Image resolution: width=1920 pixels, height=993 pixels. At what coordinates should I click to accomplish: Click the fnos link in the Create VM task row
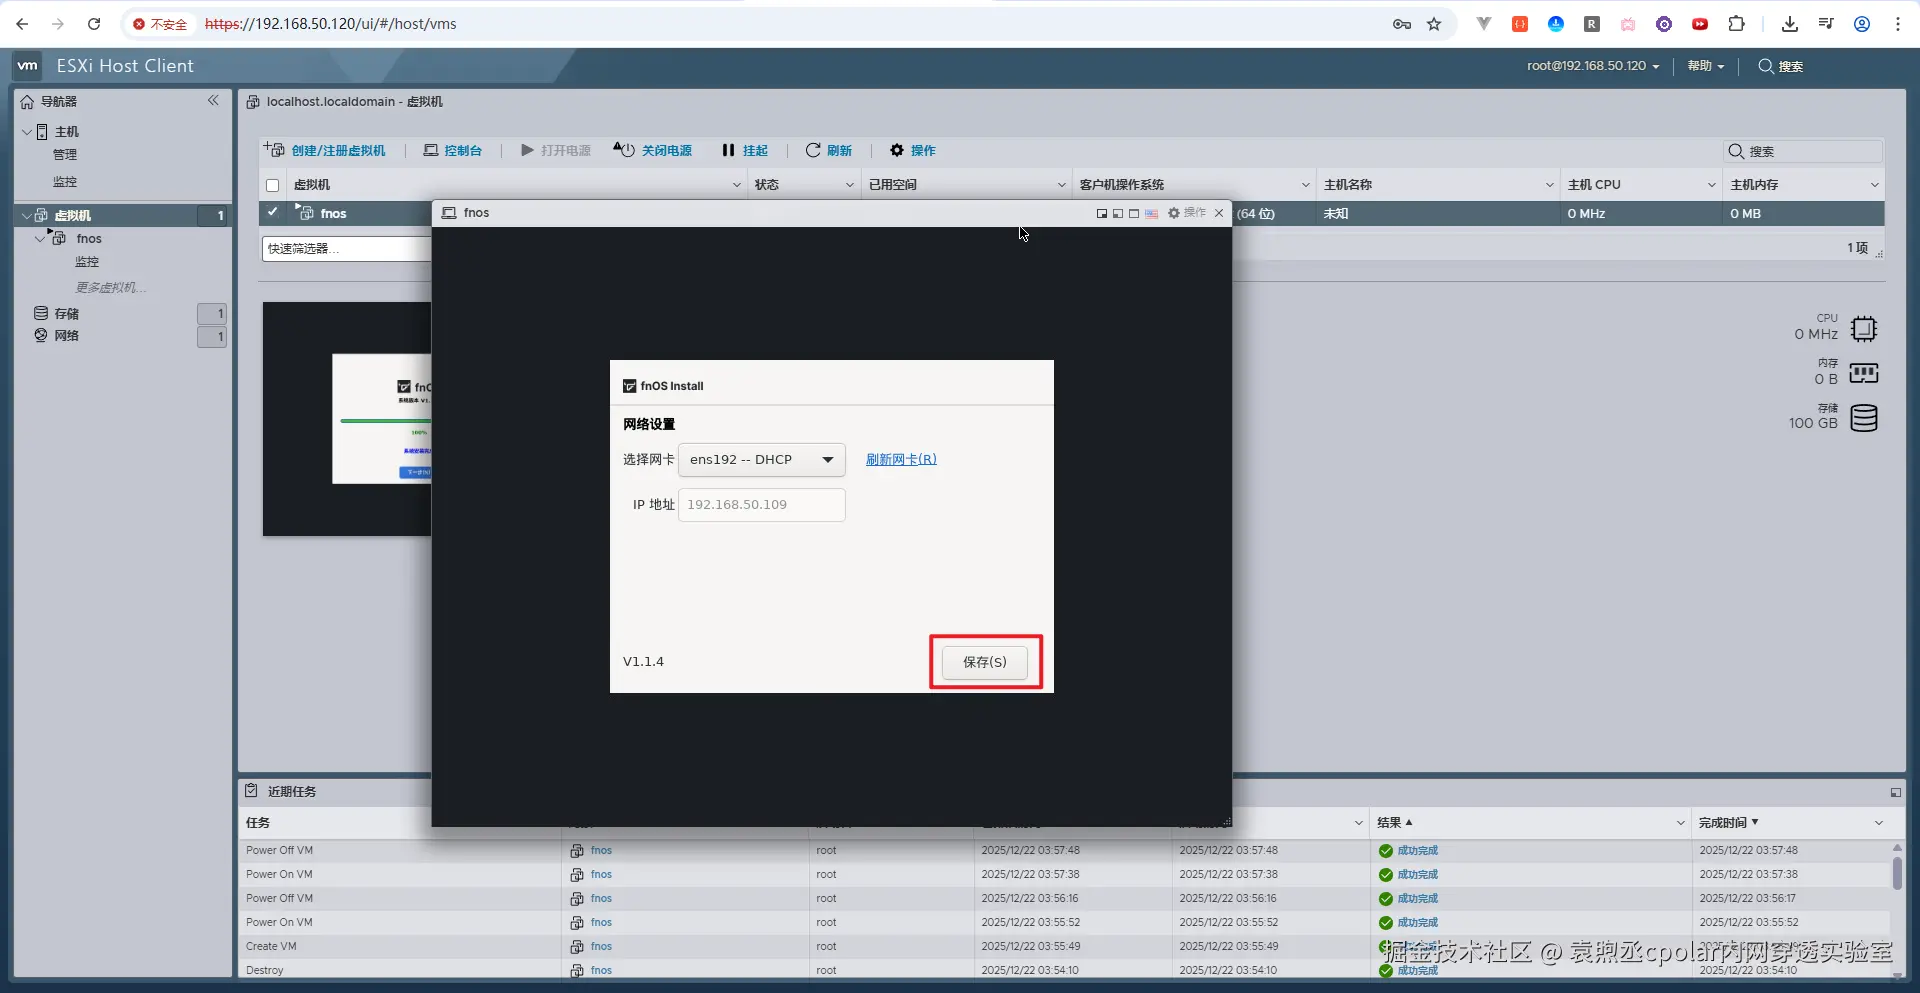[x=601, y=946]
